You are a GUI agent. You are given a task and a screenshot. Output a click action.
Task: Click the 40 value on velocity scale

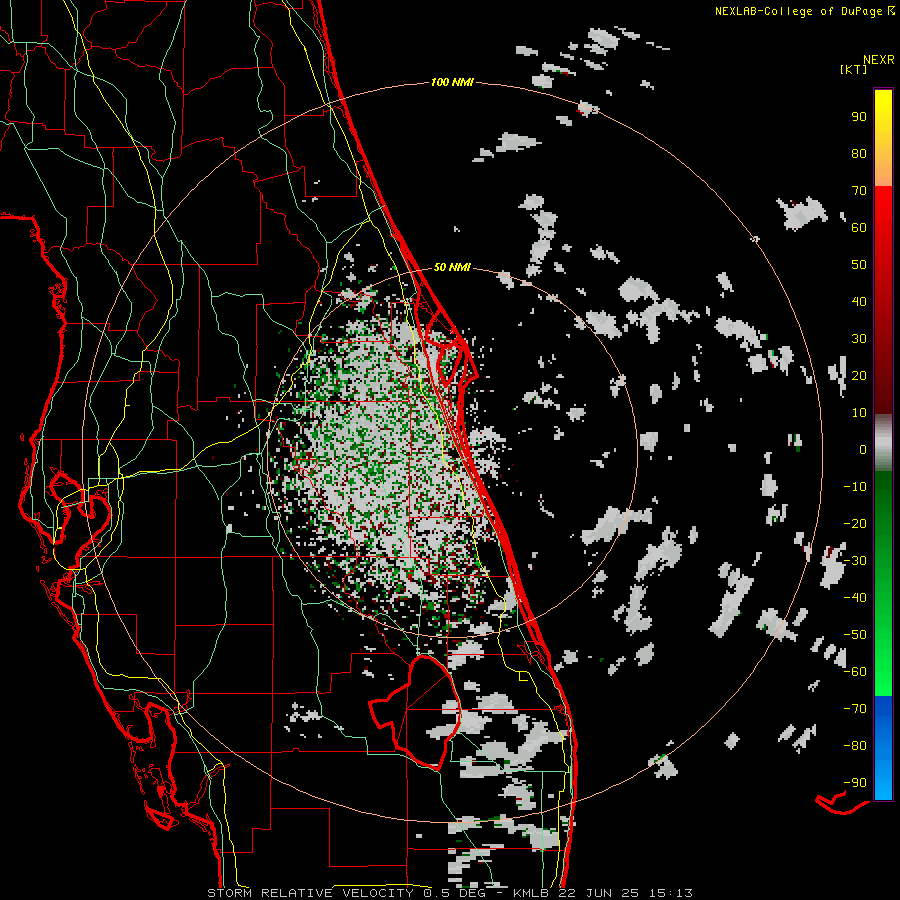859,301
